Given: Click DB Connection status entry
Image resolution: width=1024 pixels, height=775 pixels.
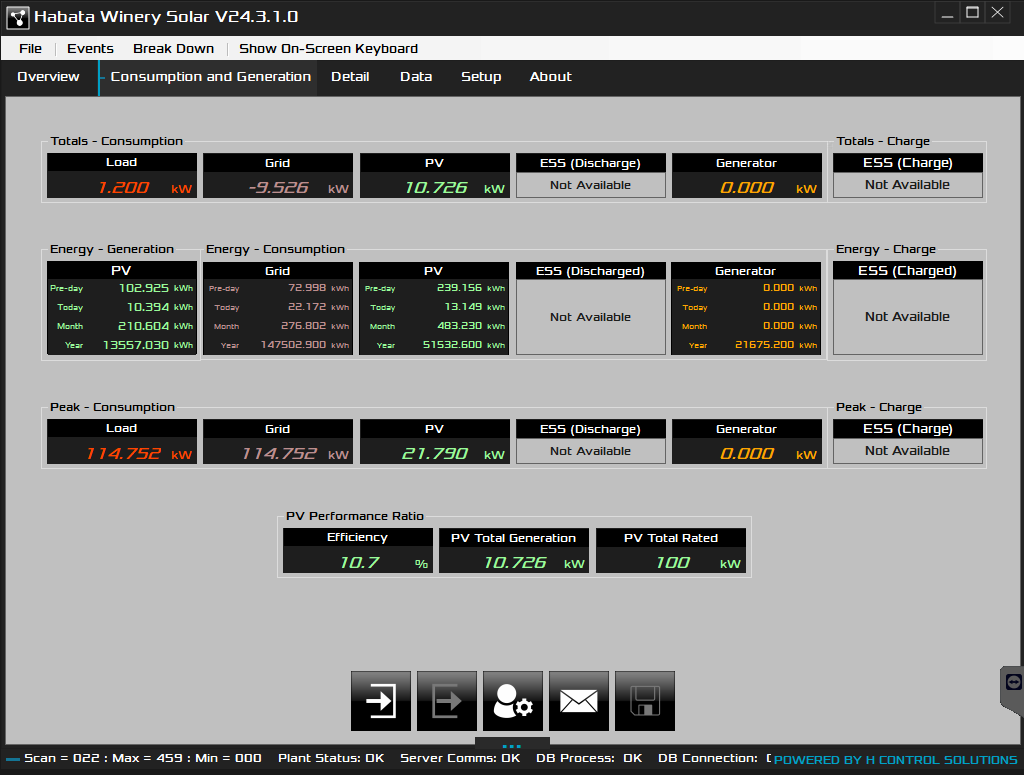Looking at the screenshot, I should tap(714, 758).
